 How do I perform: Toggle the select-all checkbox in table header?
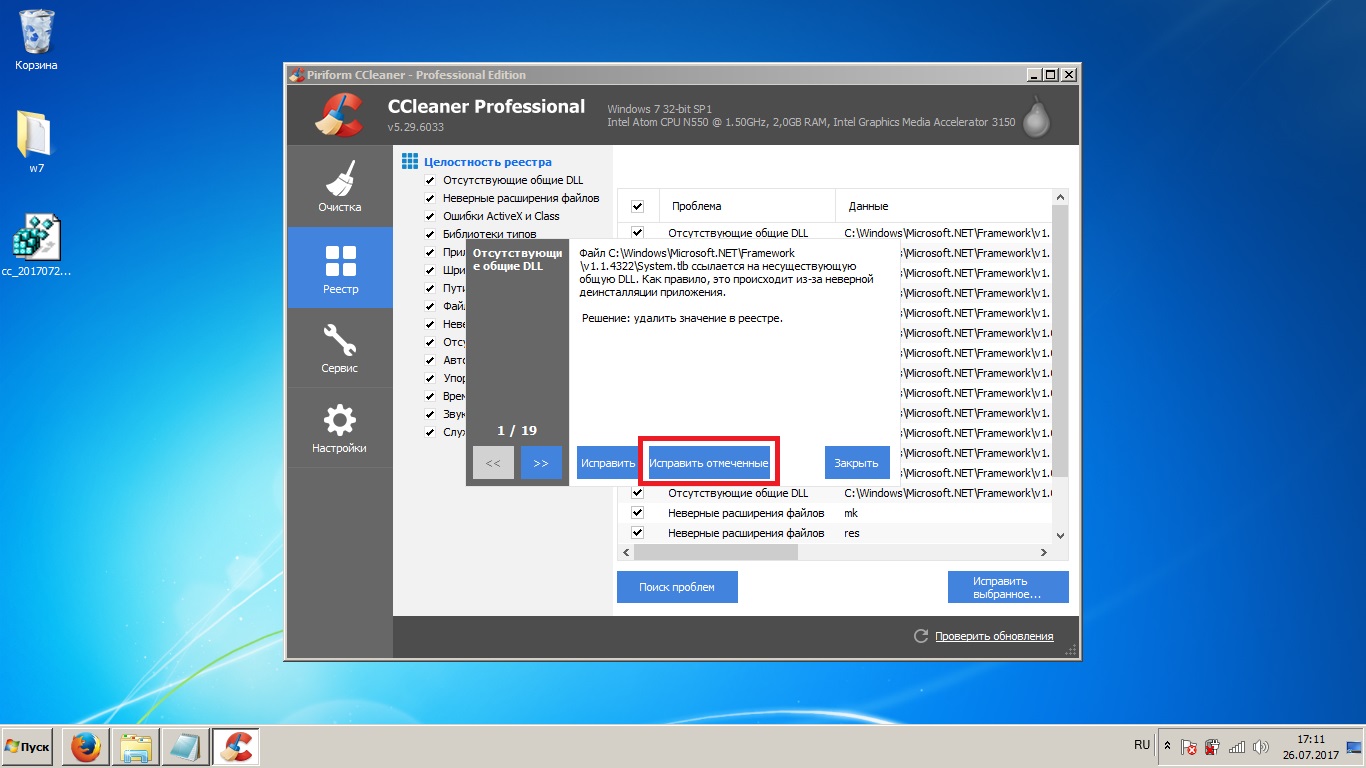point(637,206)
